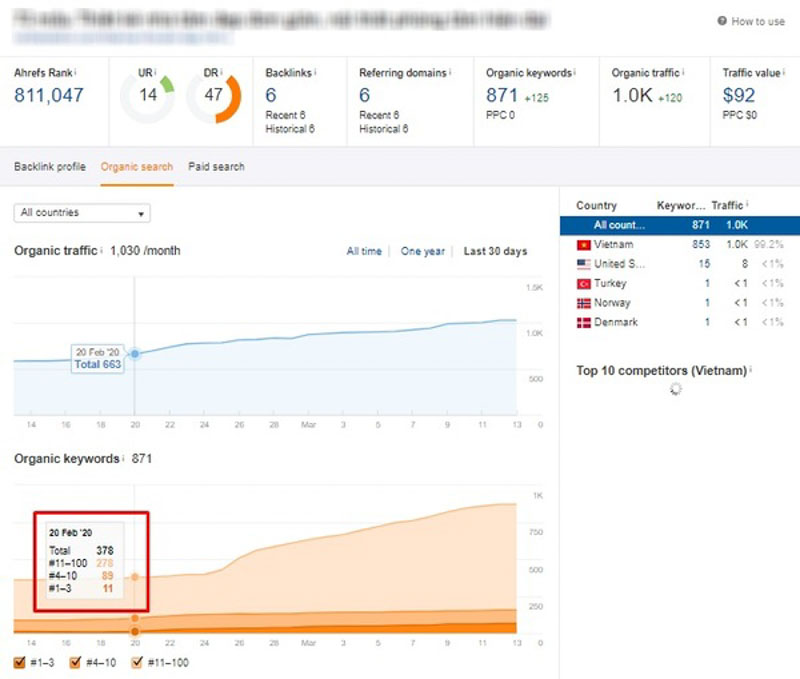Click the United States flag icon

click(584, 264)
